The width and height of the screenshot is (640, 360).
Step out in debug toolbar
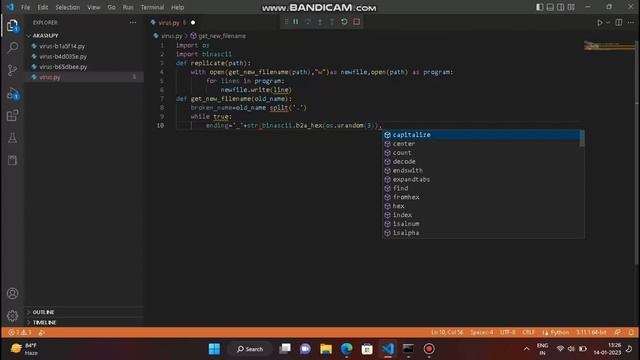point(332,22)
